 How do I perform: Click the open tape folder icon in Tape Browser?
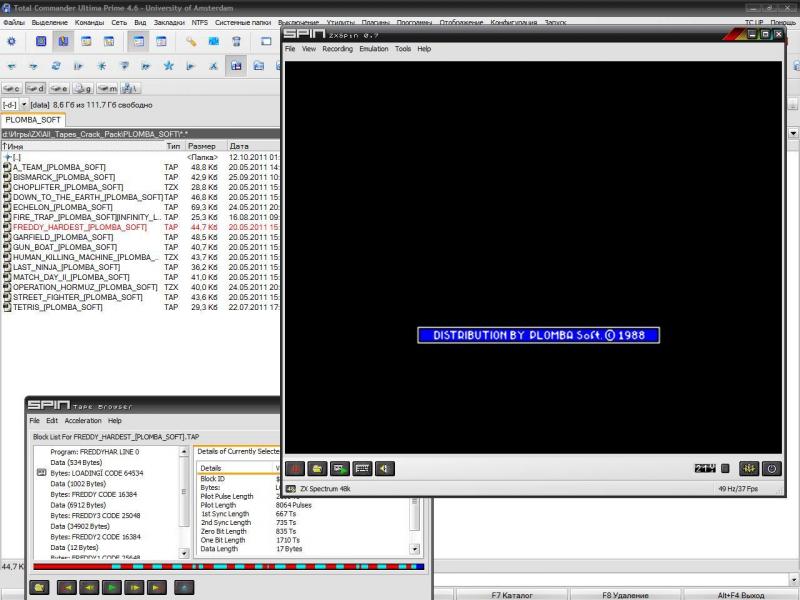39,587
